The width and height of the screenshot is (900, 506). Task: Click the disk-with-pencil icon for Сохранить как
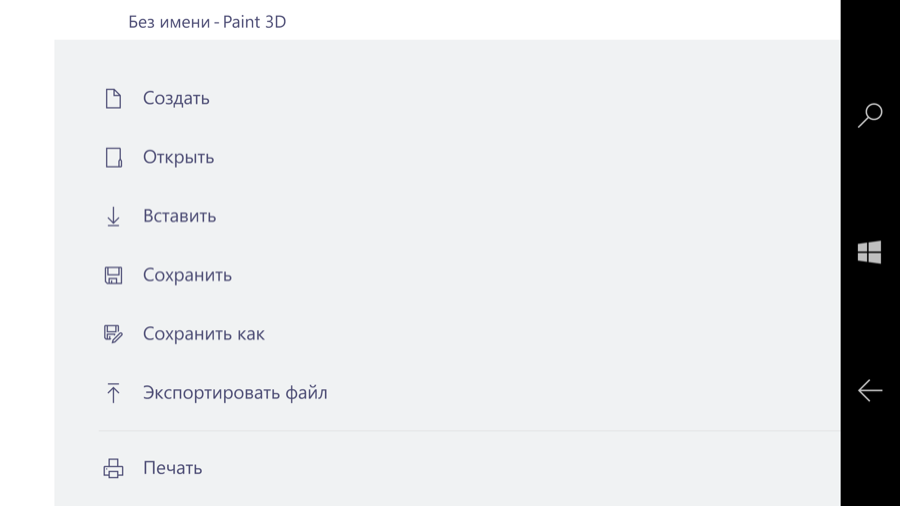[113, 334]
